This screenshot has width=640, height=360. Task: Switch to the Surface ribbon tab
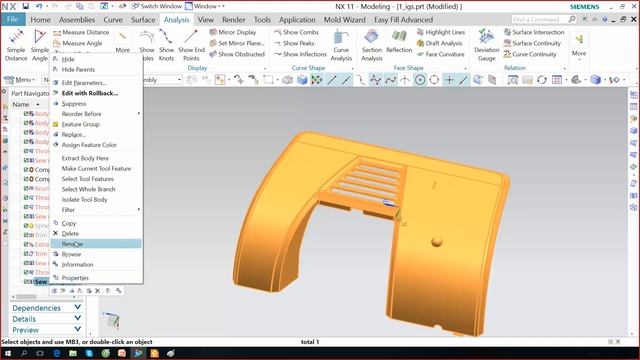click(143, 20)
